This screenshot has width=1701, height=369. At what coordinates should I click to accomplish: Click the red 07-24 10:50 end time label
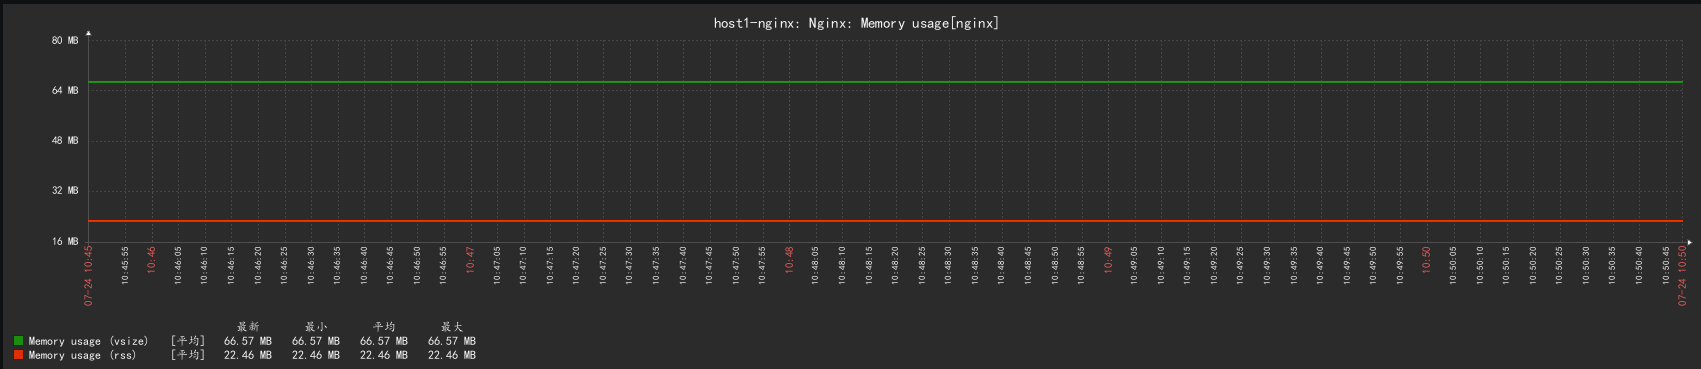click(1682, 275)
